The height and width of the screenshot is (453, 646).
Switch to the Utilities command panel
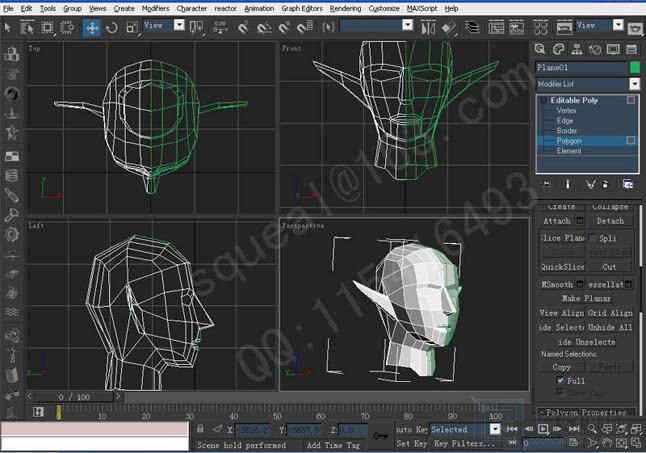tap(632, 49)
